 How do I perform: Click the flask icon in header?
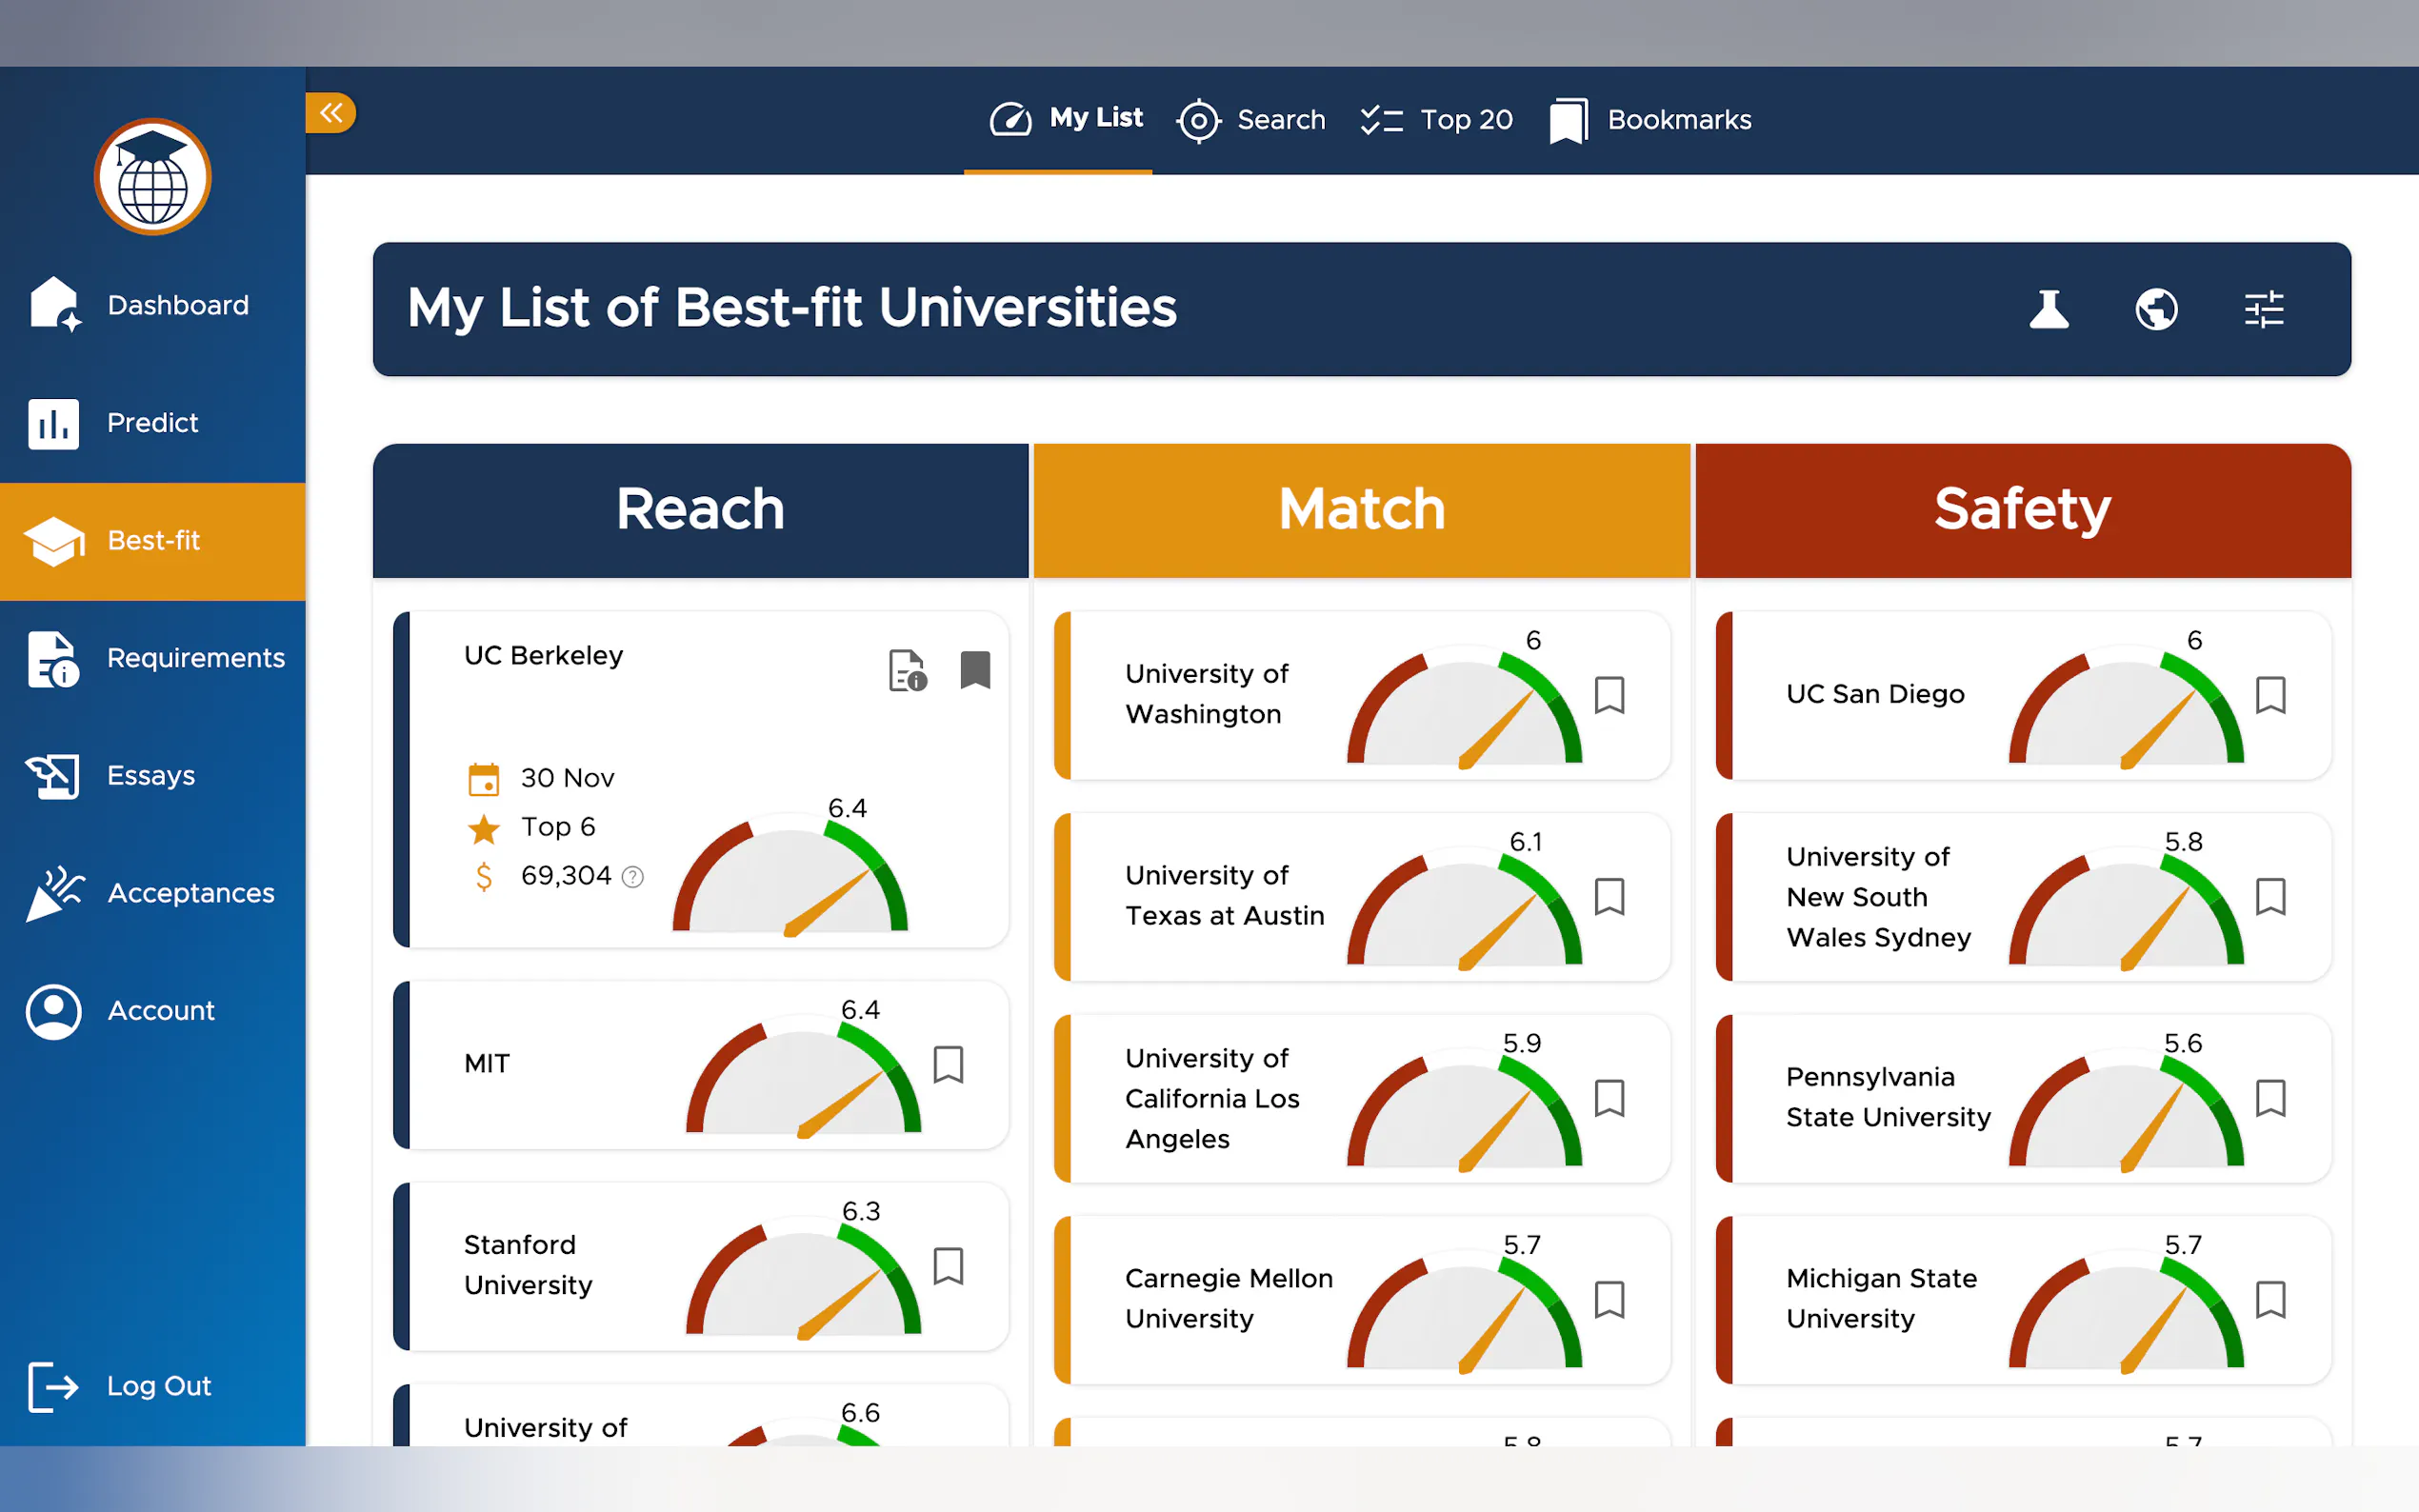(2048, 309)
